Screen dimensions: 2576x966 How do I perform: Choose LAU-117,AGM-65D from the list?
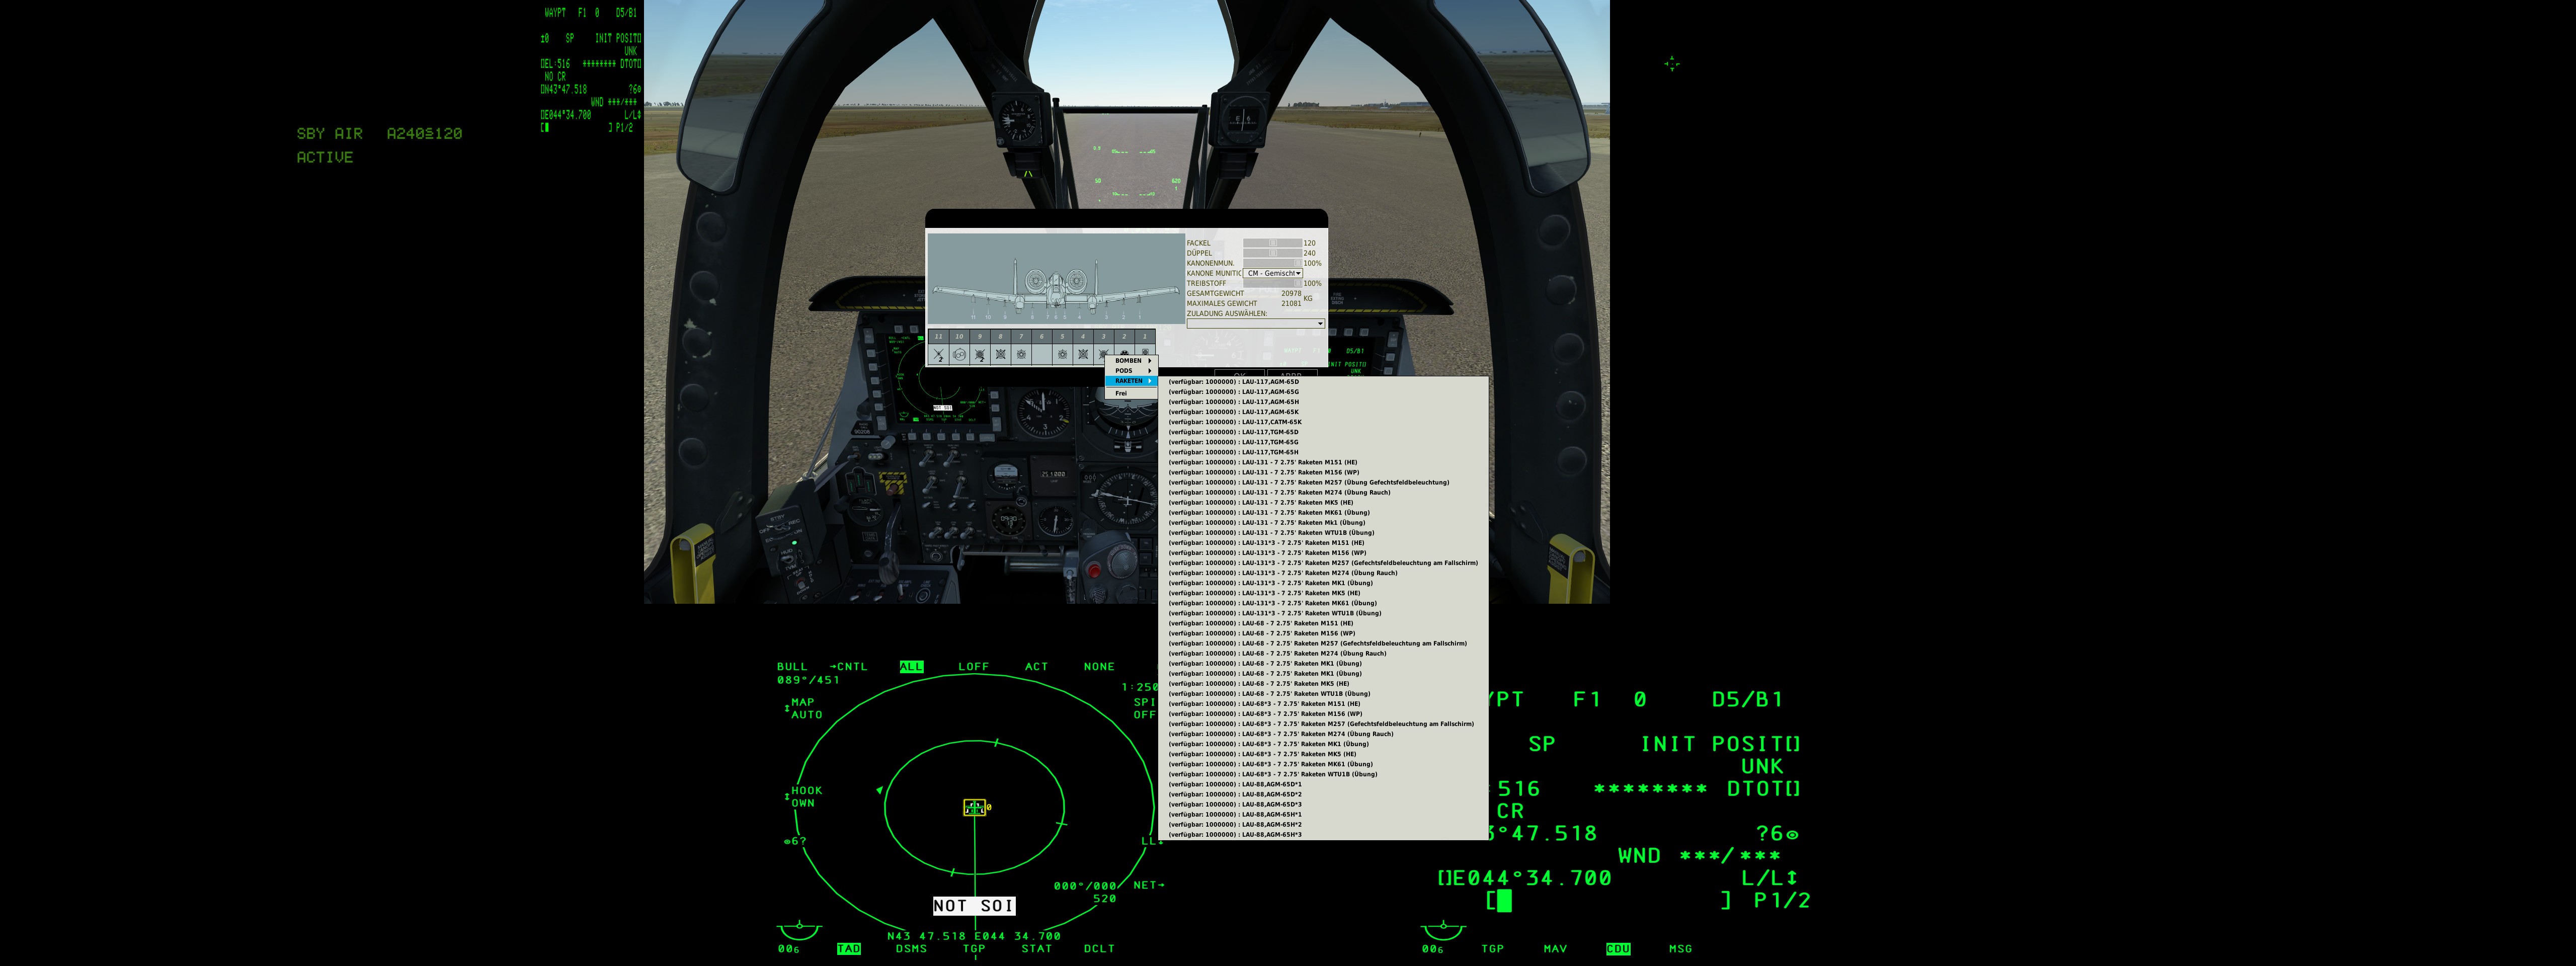[x=1324, y=381]
